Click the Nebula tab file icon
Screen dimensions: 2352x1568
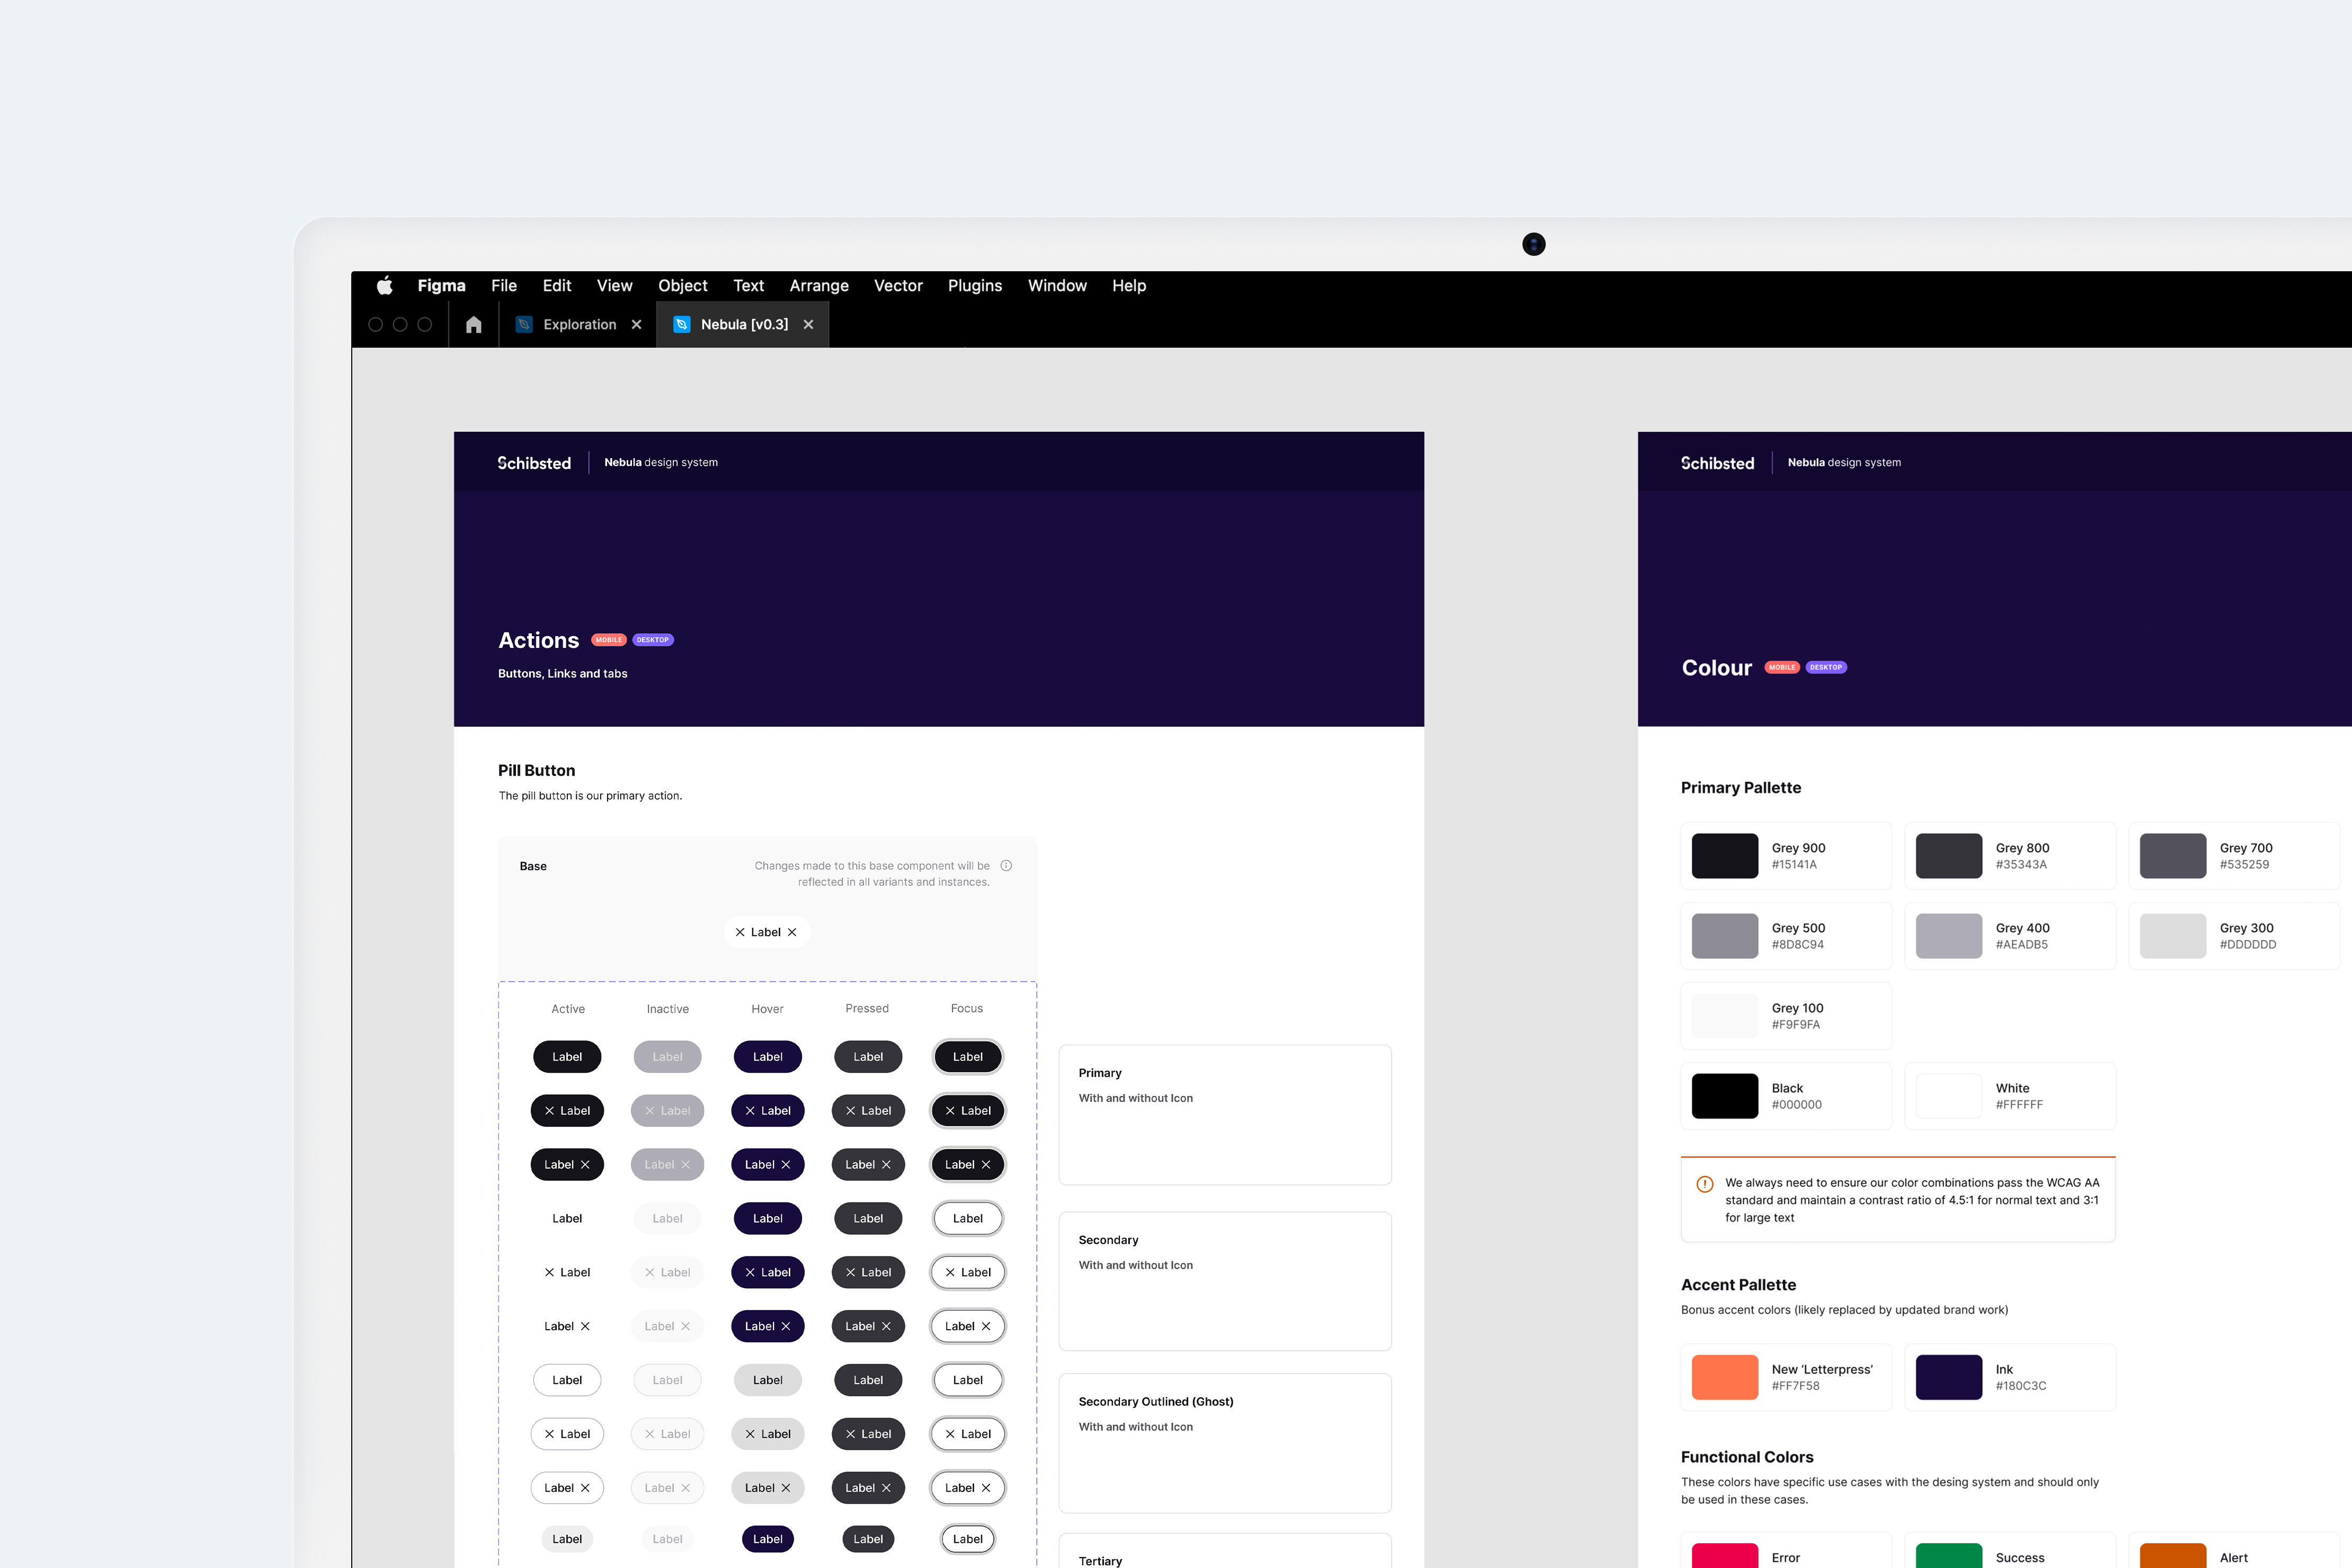coord(681,324)
